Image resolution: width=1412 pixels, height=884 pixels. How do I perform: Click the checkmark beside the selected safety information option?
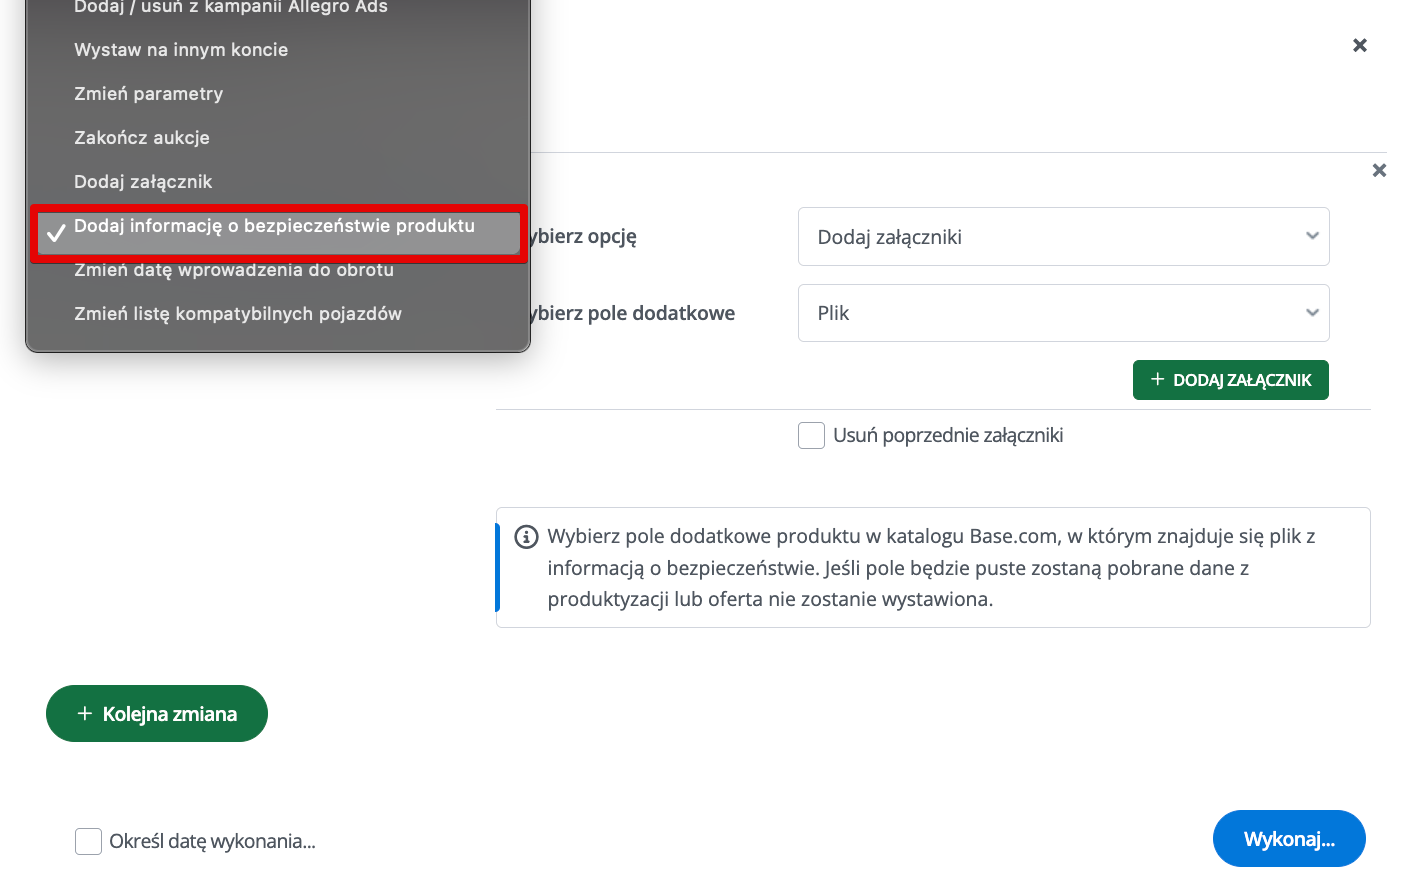56,232
